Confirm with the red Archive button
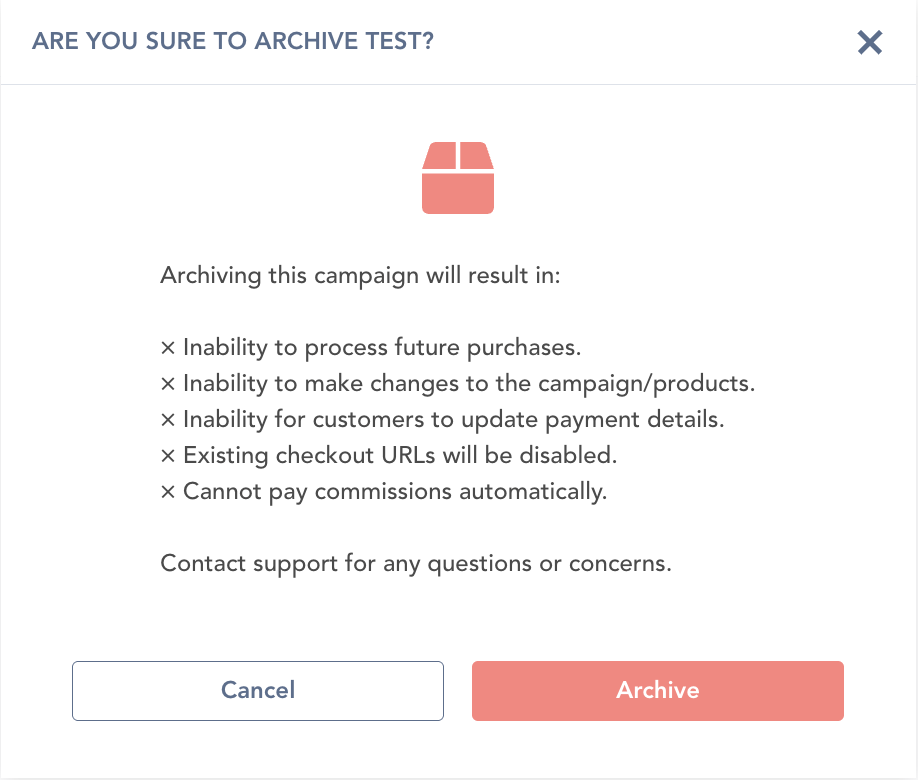This screenshot has height=780, width=918. click(x=657, y=690)
